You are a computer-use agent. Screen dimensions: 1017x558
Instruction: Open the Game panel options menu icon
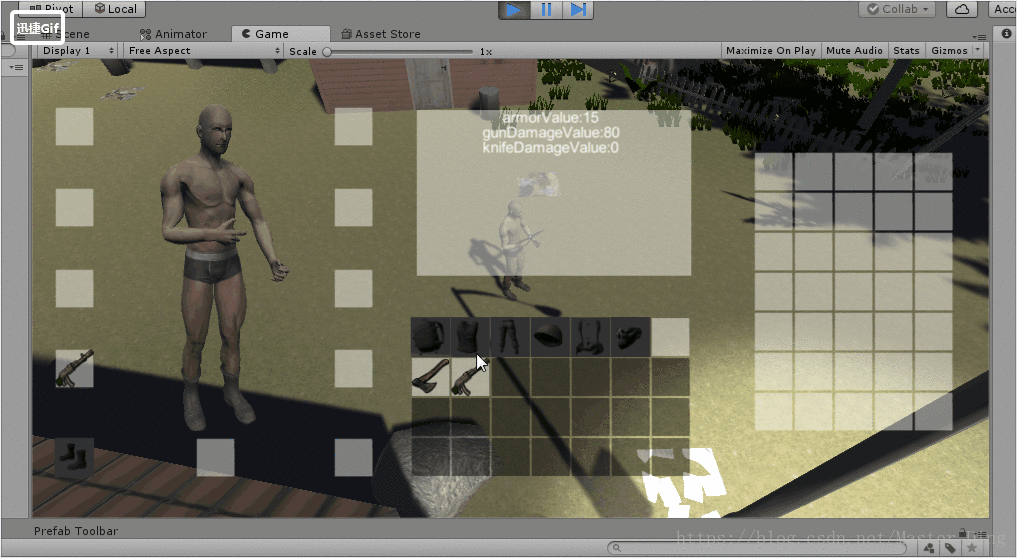click(x=979, y=37)
